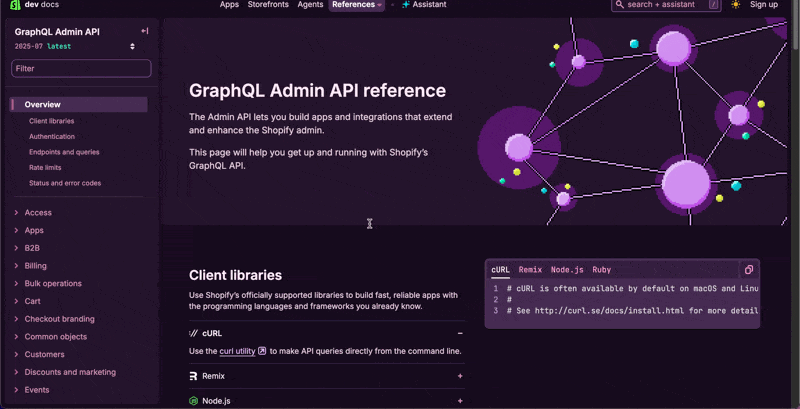
Task: Expand the Discounts and marketing section
Action: [65, 372]
